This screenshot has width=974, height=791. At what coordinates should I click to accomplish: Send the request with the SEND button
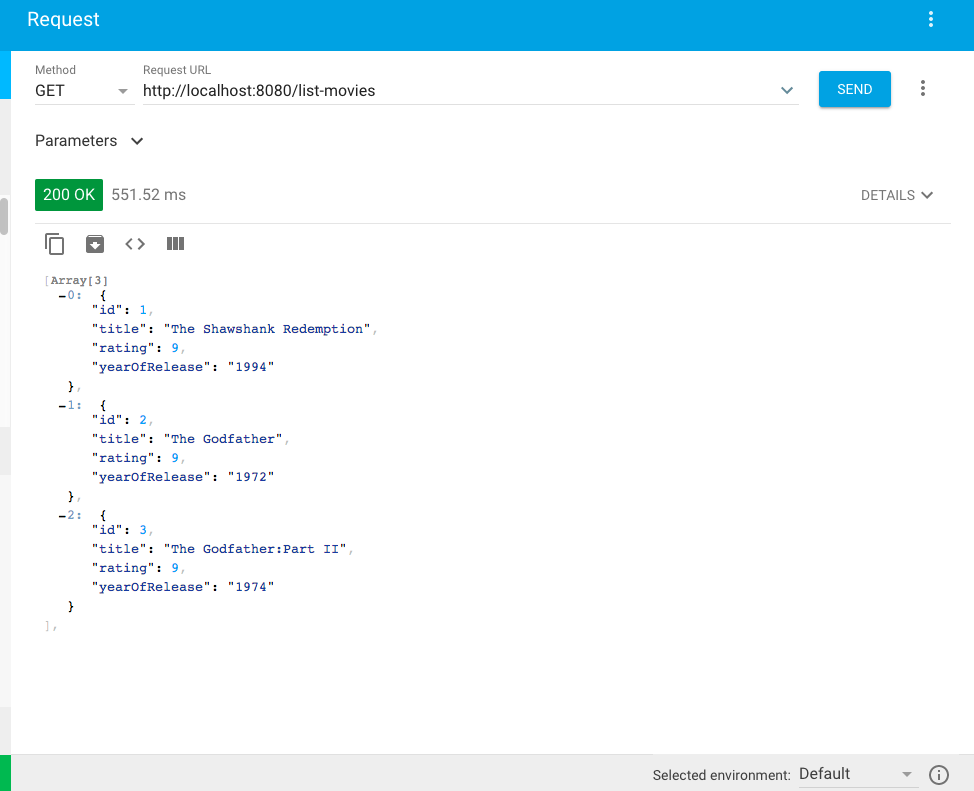(855, 89)
